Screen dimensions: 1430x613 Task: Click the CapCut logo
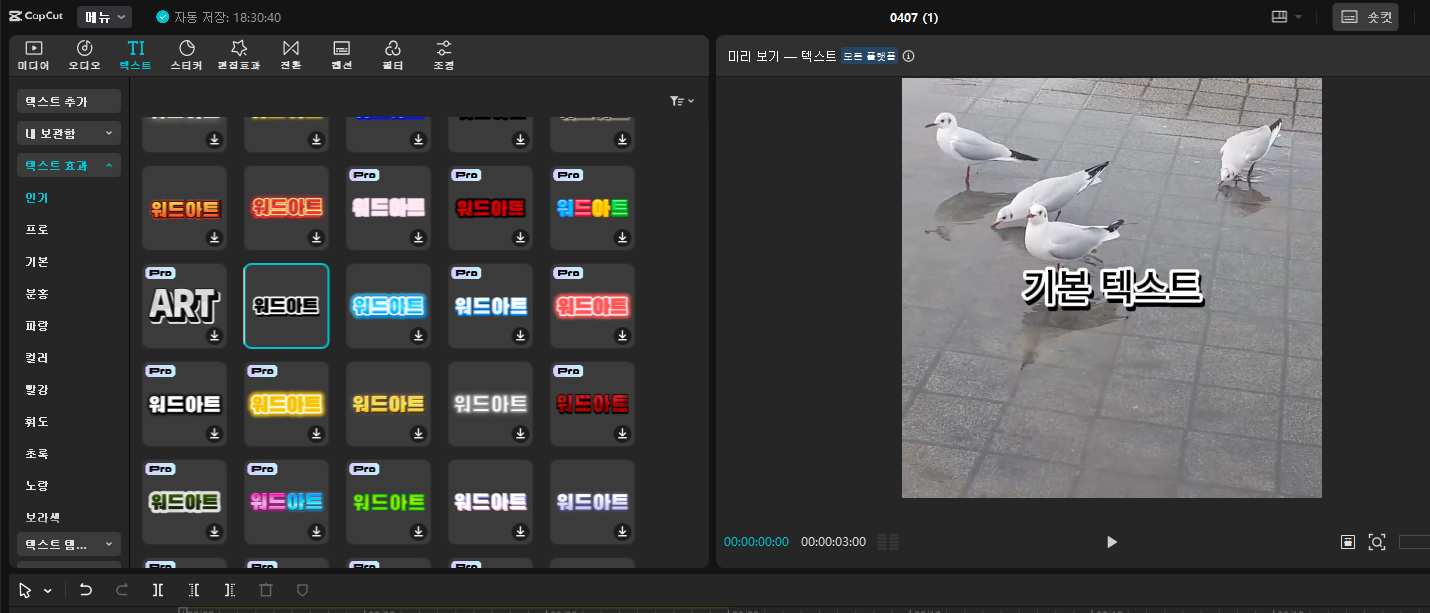[x=36, y=17]
